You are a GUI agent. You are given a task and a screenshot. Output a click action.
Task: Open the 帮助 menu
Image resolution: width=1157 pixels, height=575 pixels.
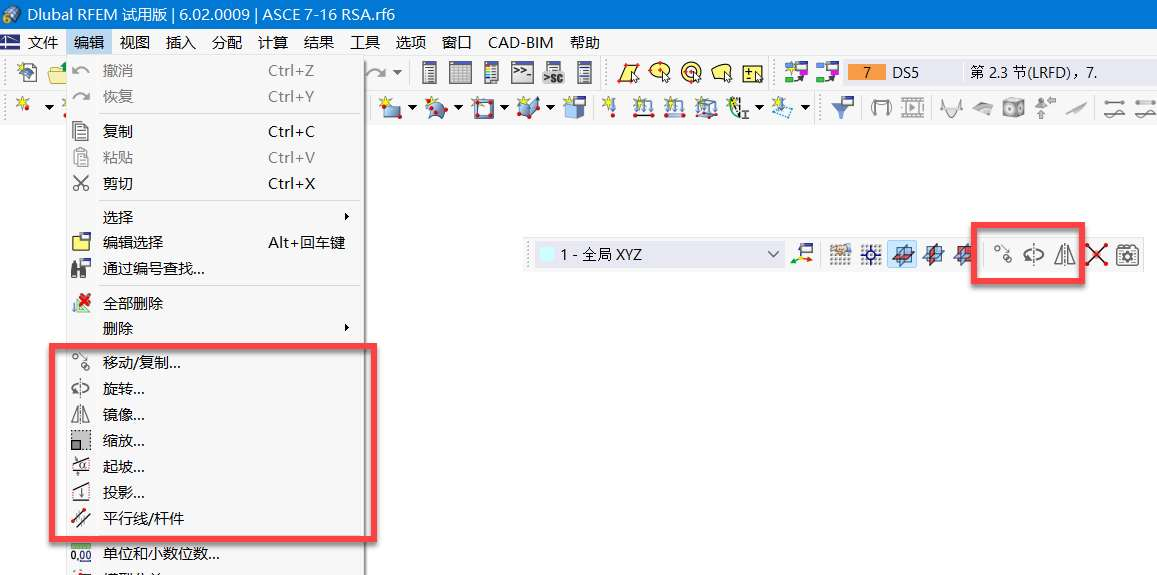point(584,43)
